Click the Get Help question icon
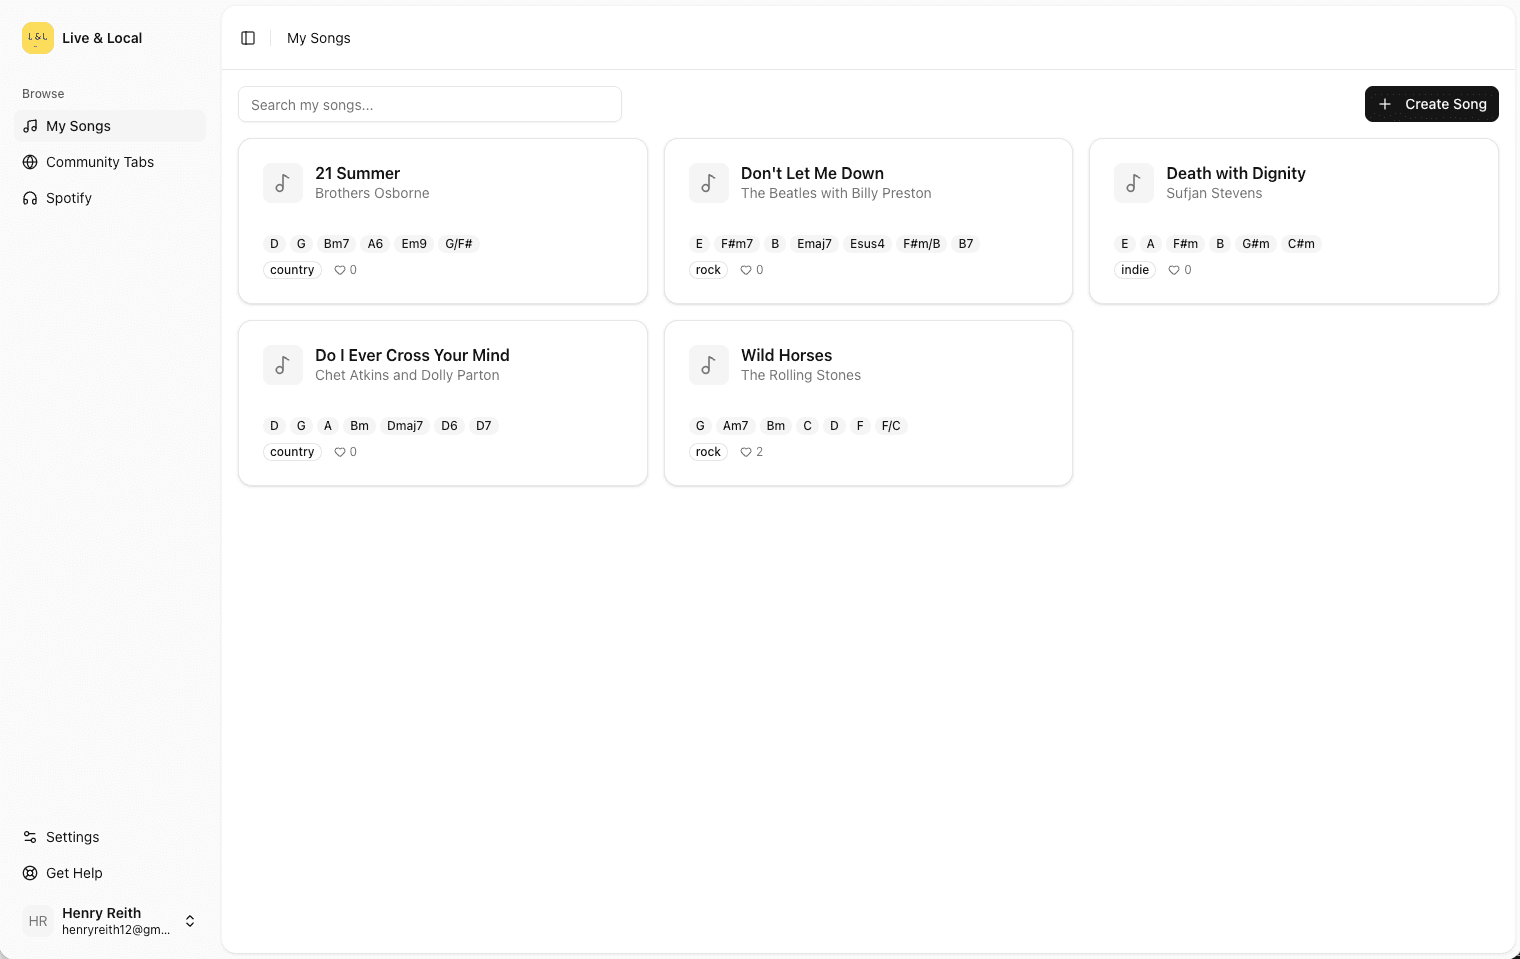1520x959 pixels. (x=29, y=873)
